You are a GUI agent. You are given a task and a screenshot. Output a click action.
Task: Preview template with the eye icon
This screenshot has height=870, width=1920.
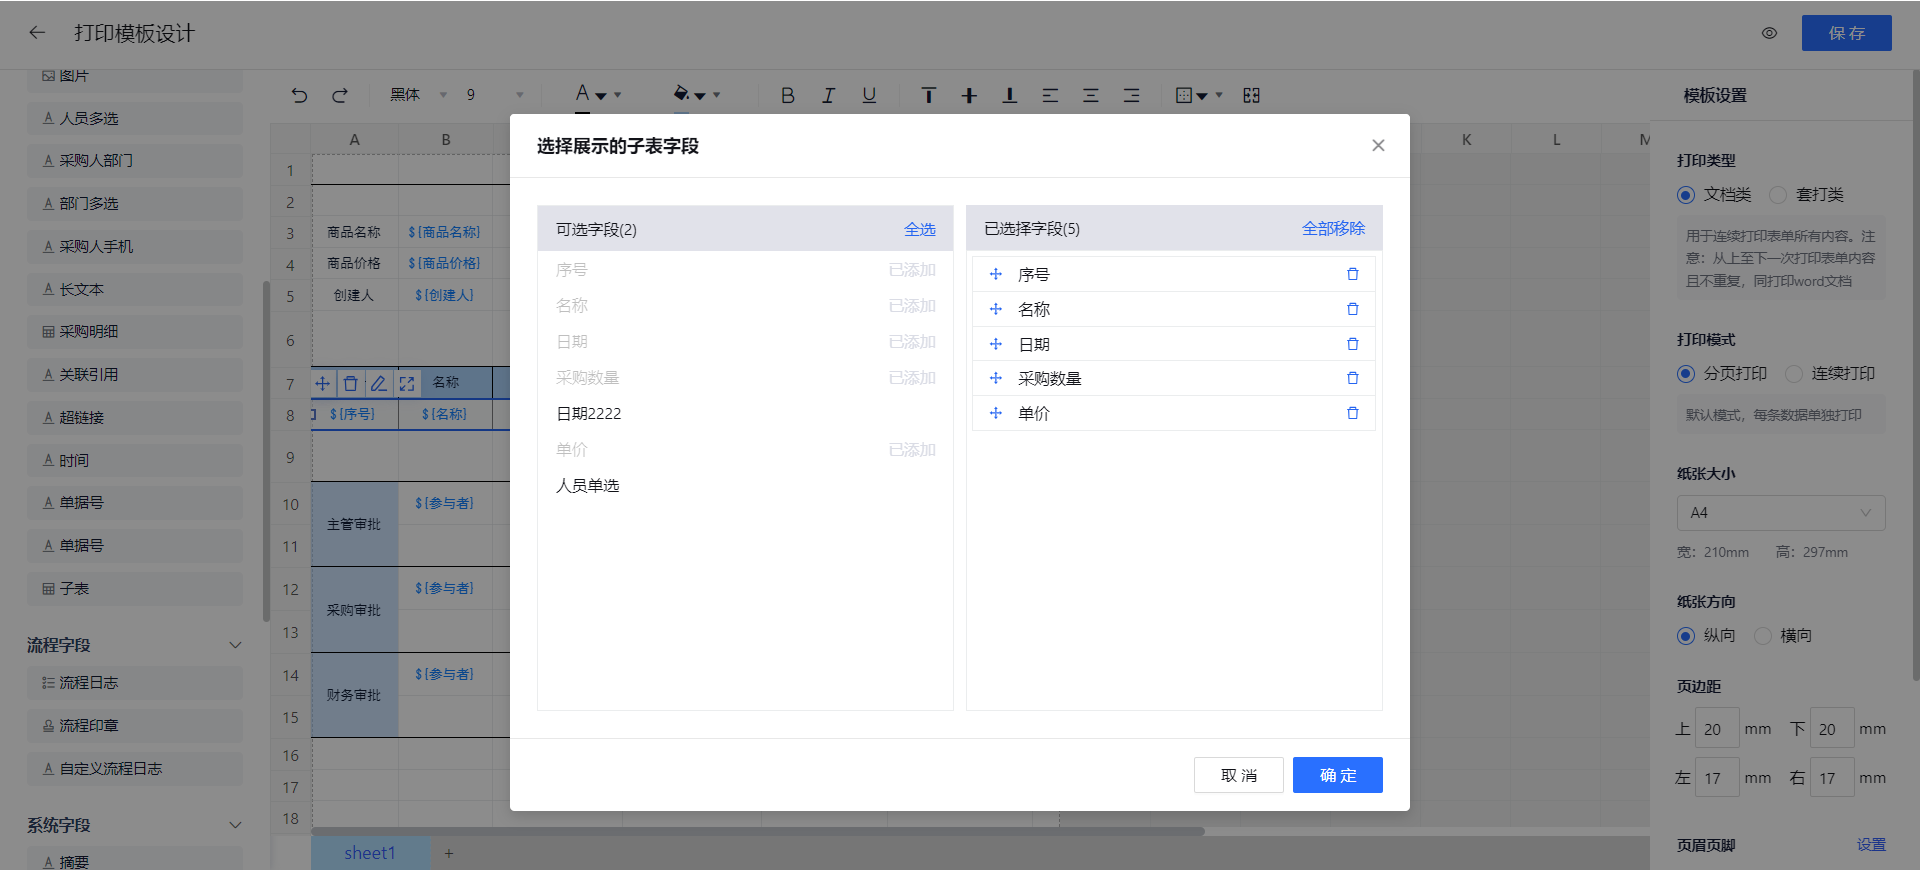pyautogui.click(x=1769, y=33)
